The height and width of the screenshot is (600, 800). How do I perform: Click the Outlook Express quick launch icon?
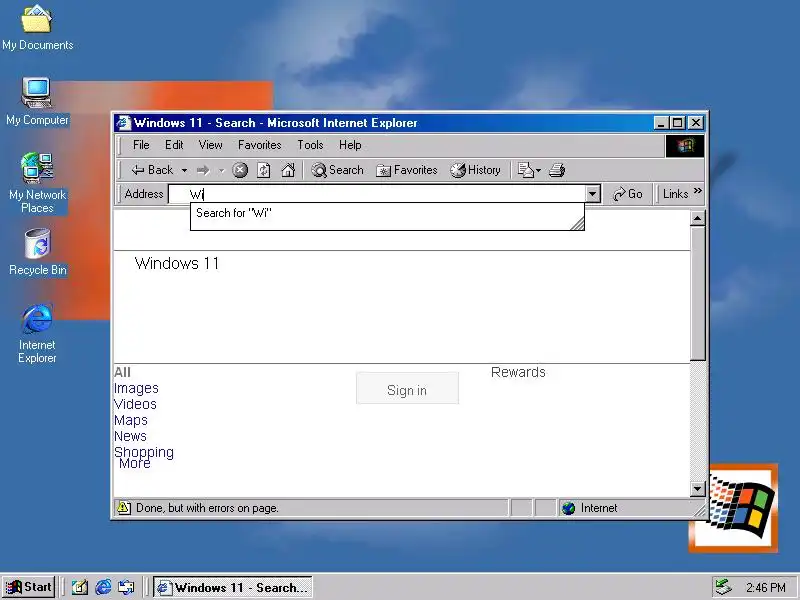(126, 587)
